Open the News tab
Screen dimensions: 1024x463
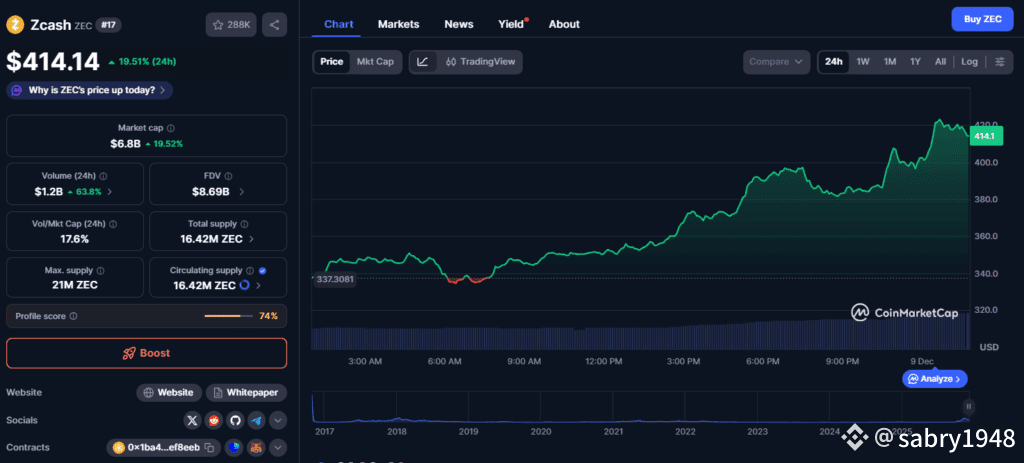point(459,24)
